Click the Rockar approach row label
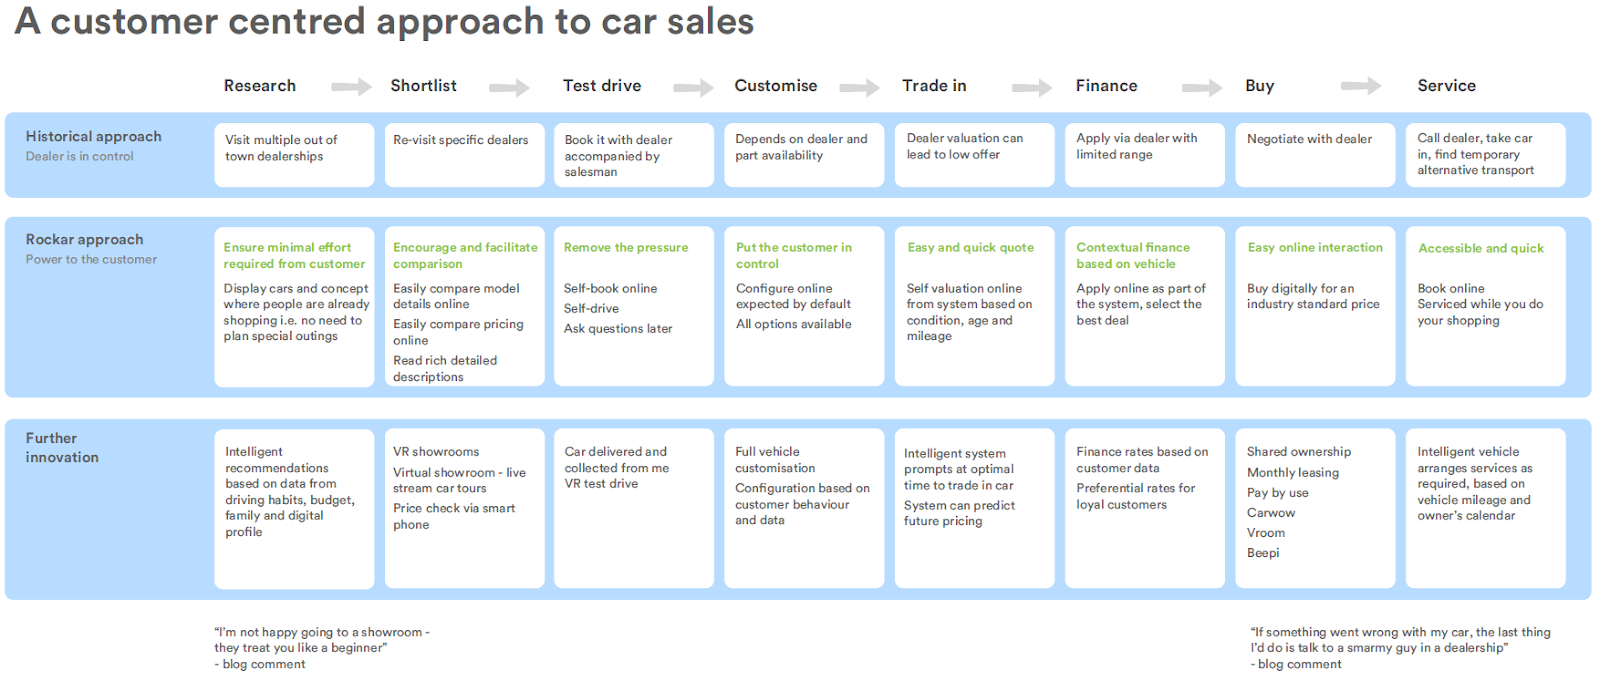Viewport: 1600px width, 681px height. pos(85,239)
